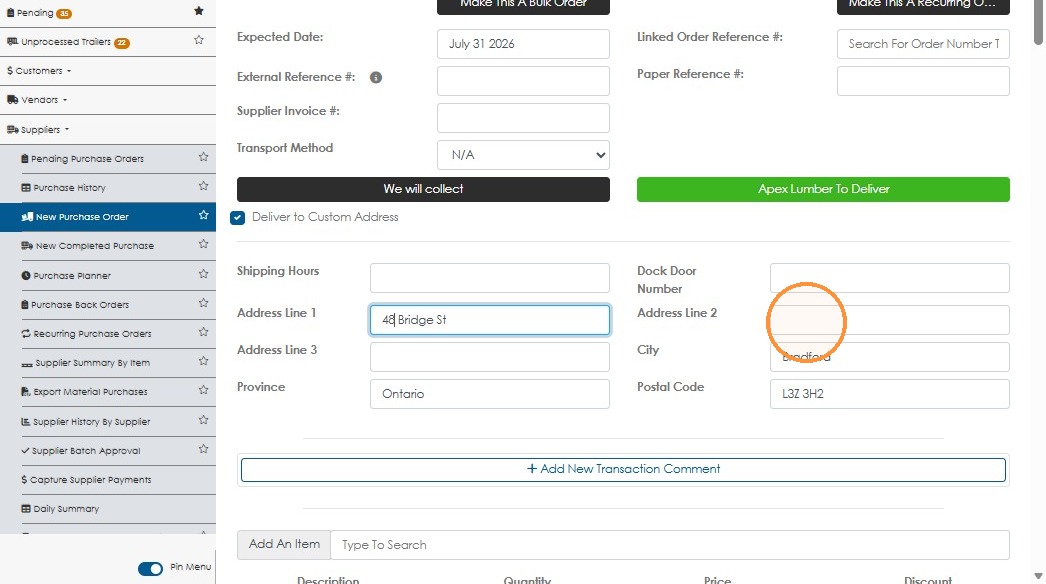The image size is (1046, 584).
Task: Open Purchase Back Orders page
Action: (x=80, y=305)
